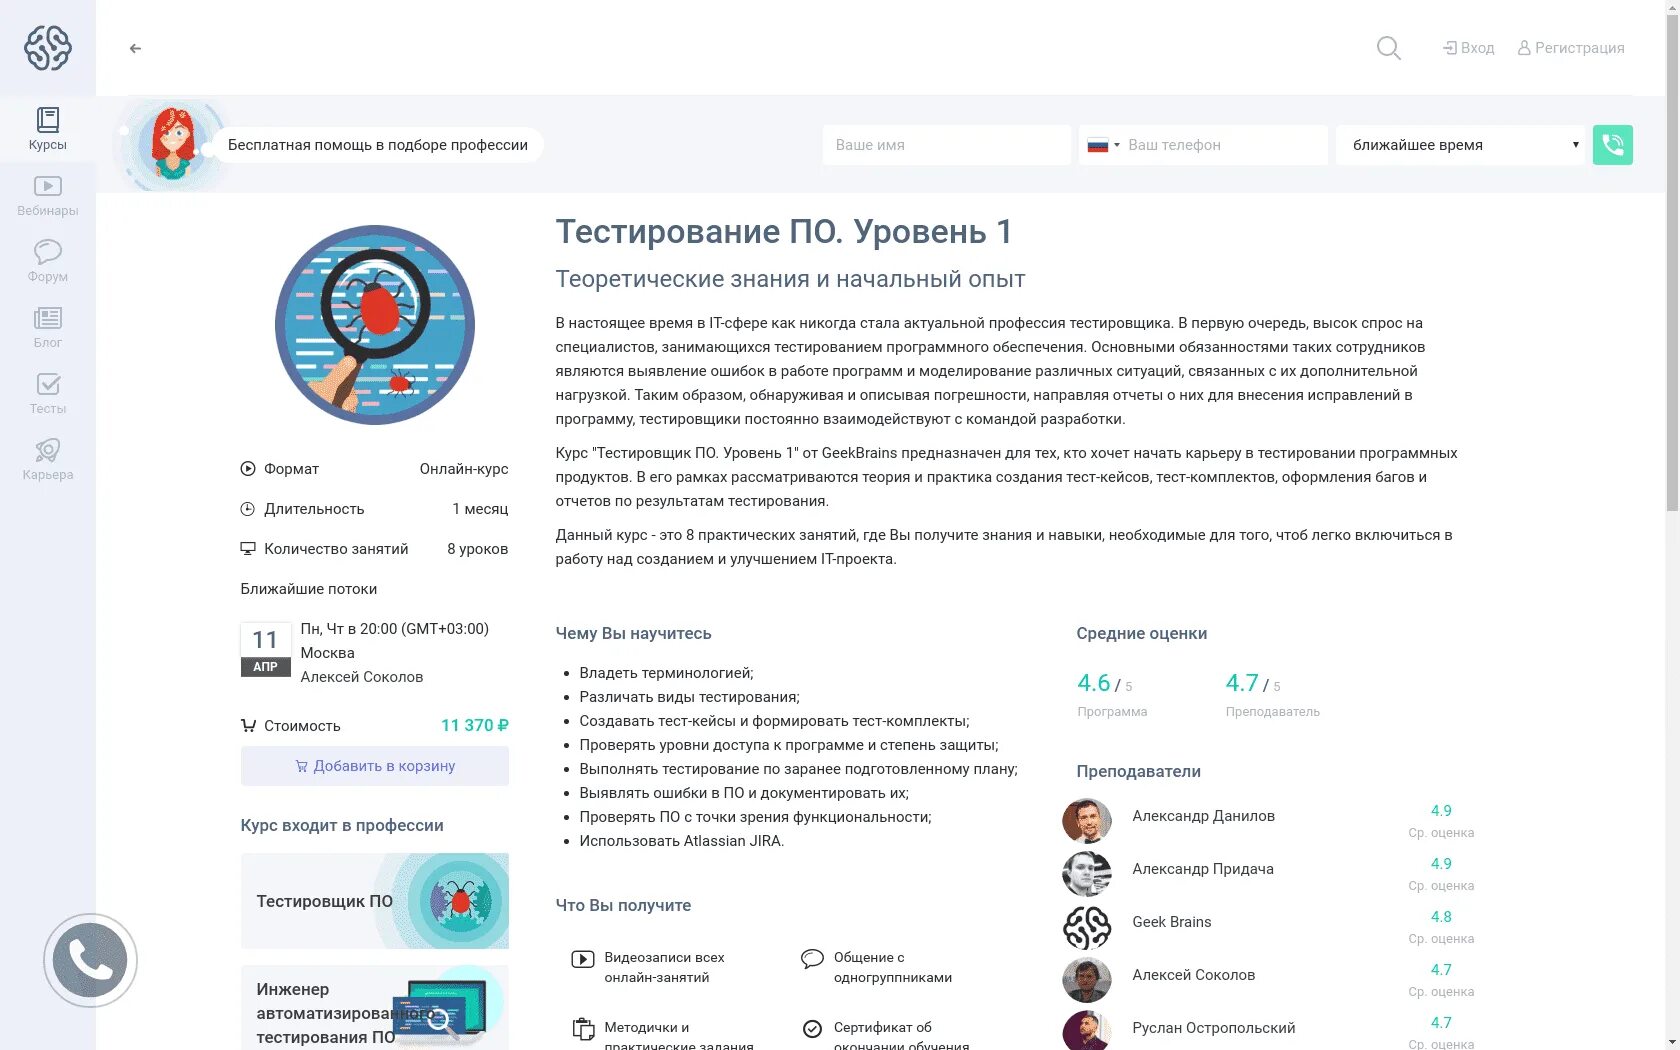Click the Тестирование ПО. Уровень 1 heading
This screenshot has height=1050, width=1680.
click(784, 232)
